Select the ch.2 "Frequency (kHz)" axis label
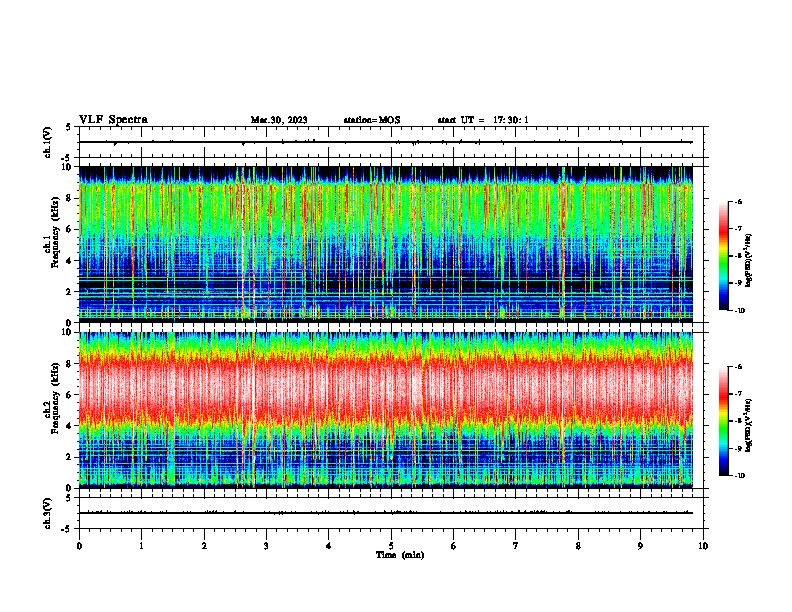The width and height of the screenshot is (792, 612). point(53,397)
